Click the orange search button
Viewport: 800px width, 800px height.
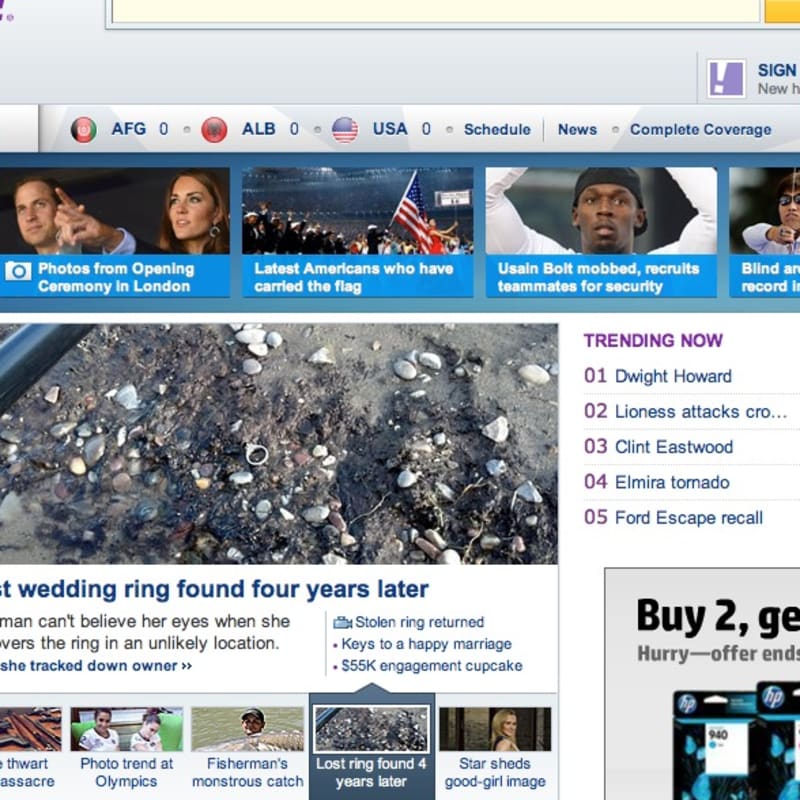782,11
